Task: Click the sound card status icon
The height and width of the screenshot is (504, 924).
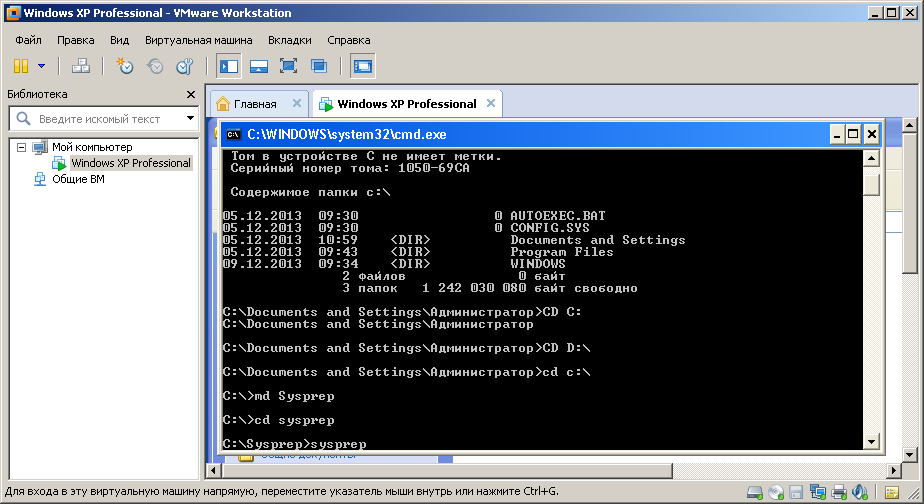Action: click(860, 492)
